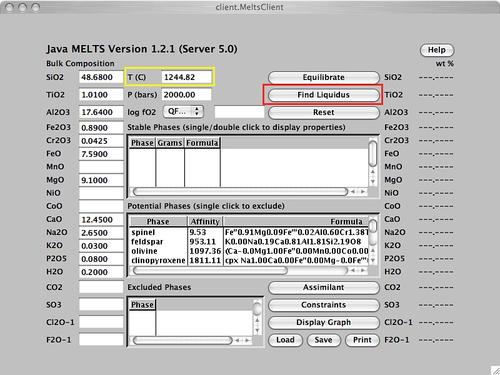The height and width of the screenshot is (375, 500).
Task: Focus the SiO2 bulk composition field
Action: (x=101, y=77)
